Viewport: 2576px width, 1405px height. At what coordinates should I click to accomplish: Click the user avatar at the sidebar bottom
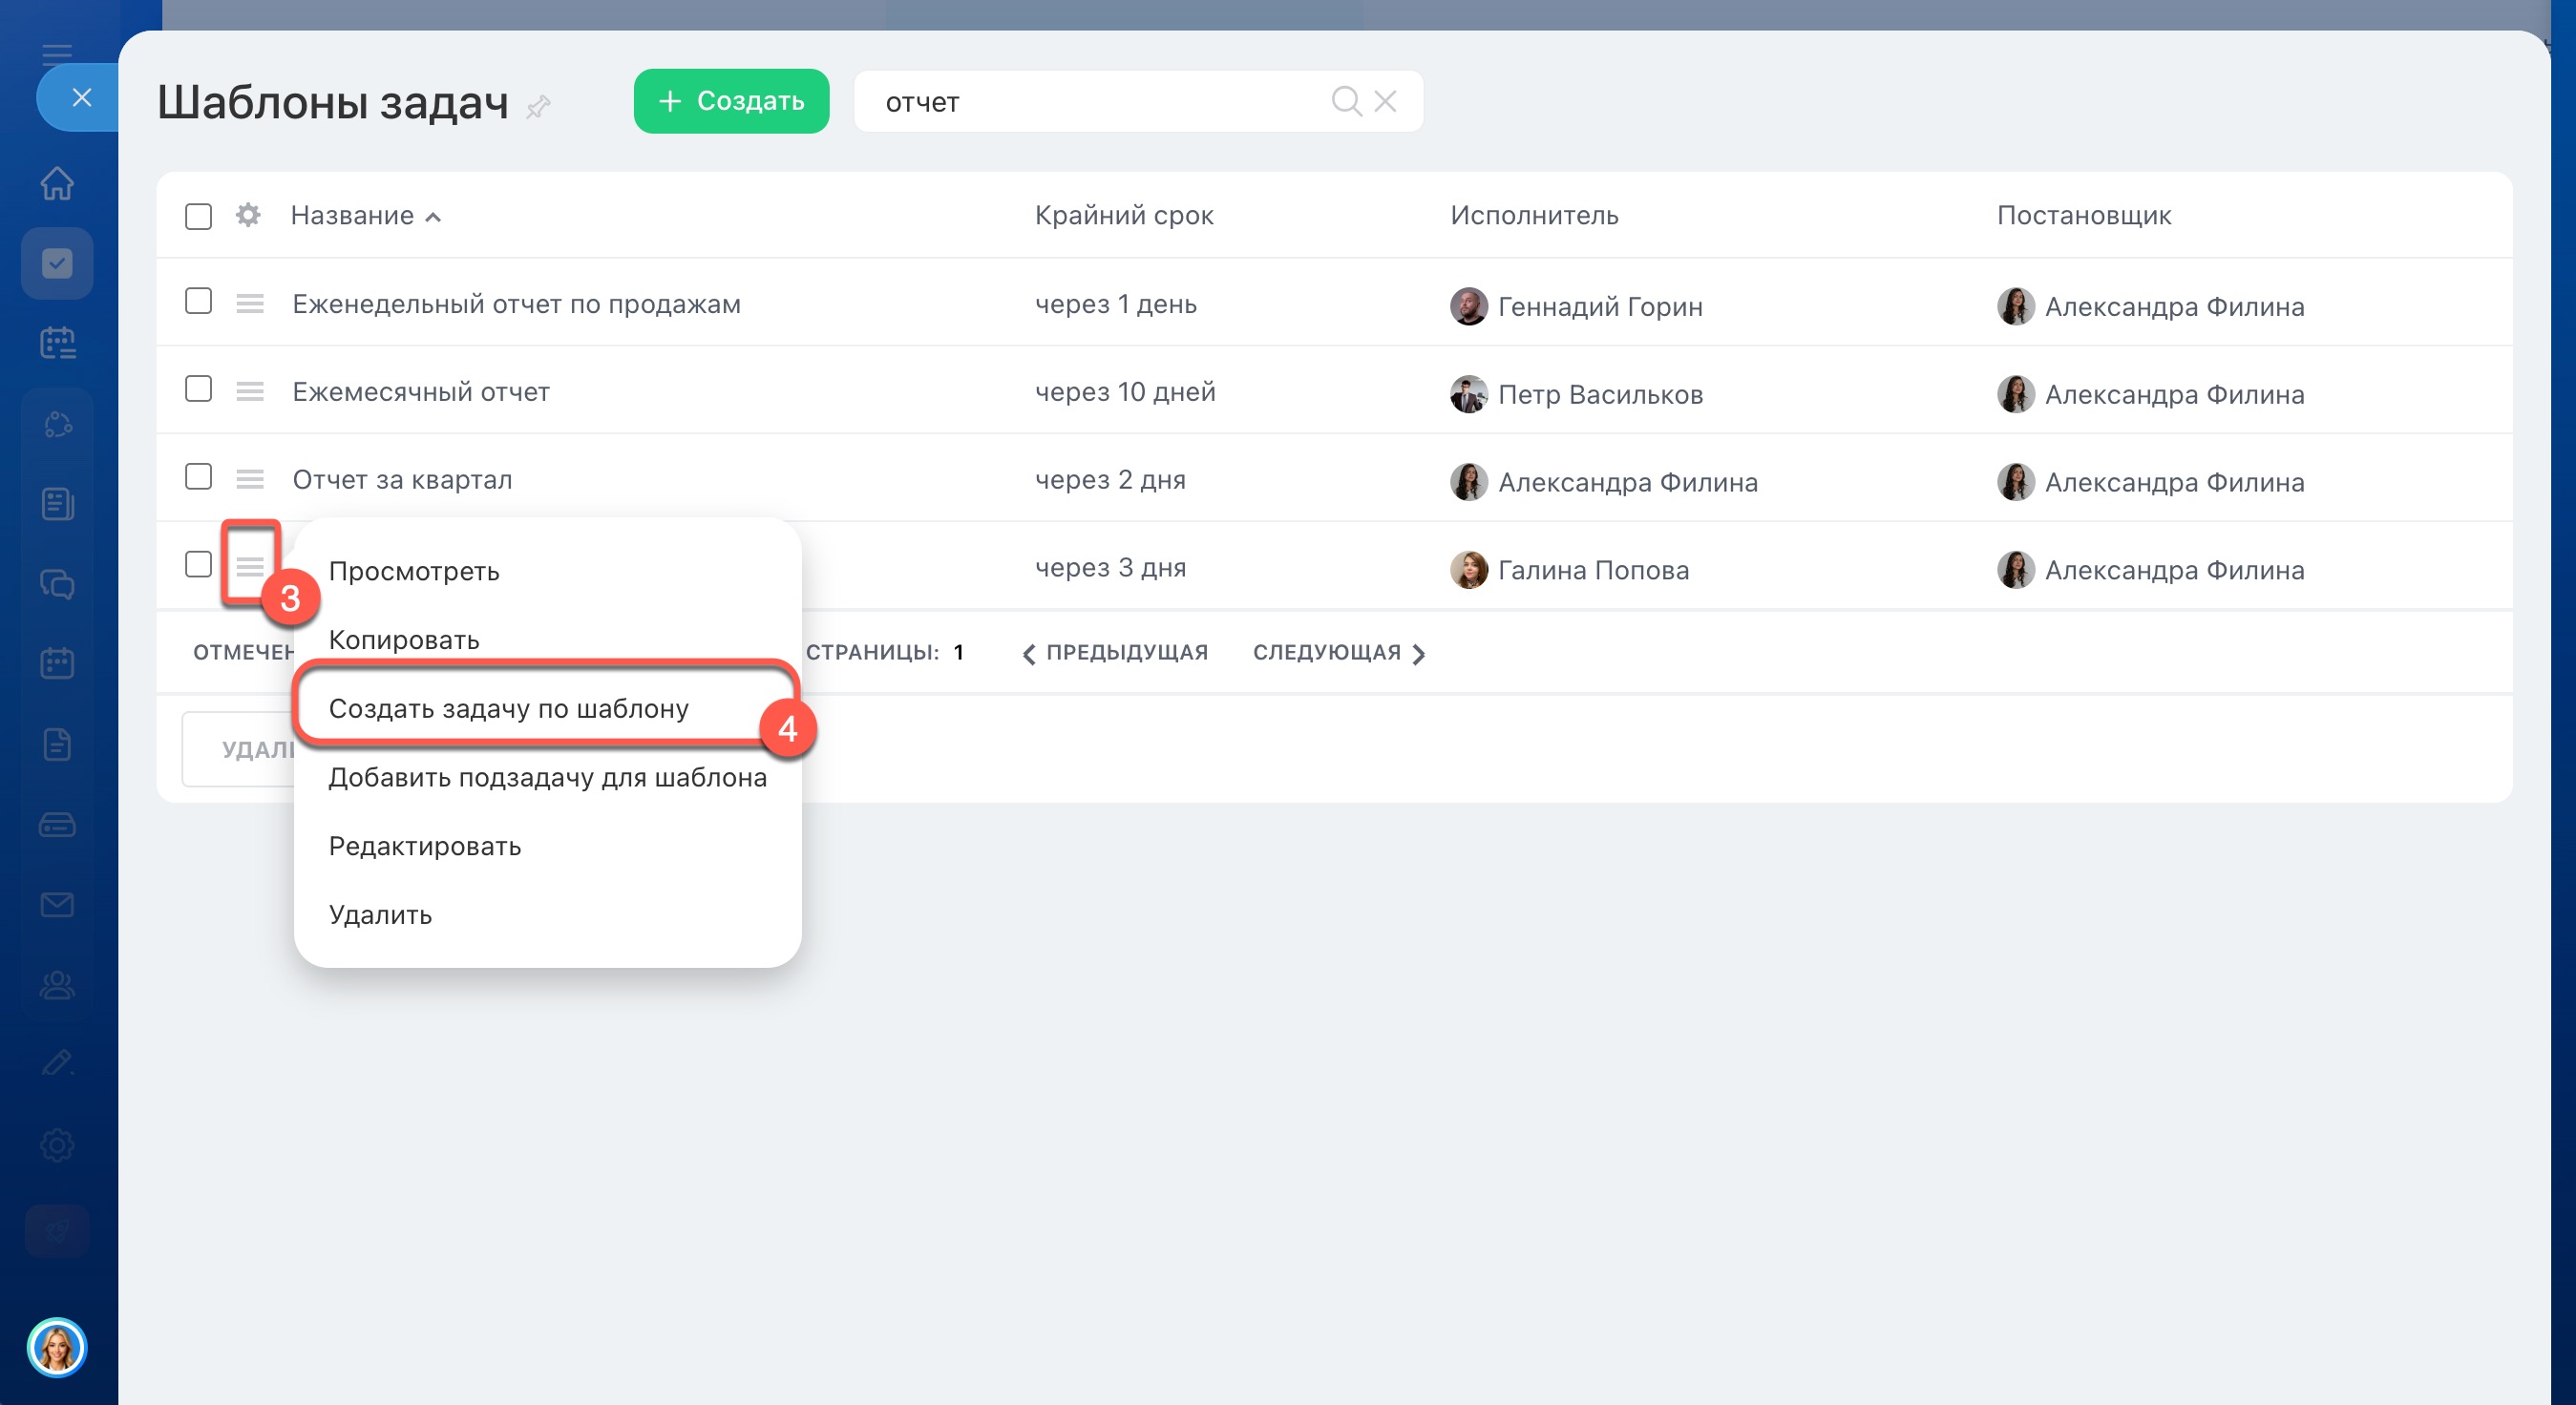point(57,1347)
